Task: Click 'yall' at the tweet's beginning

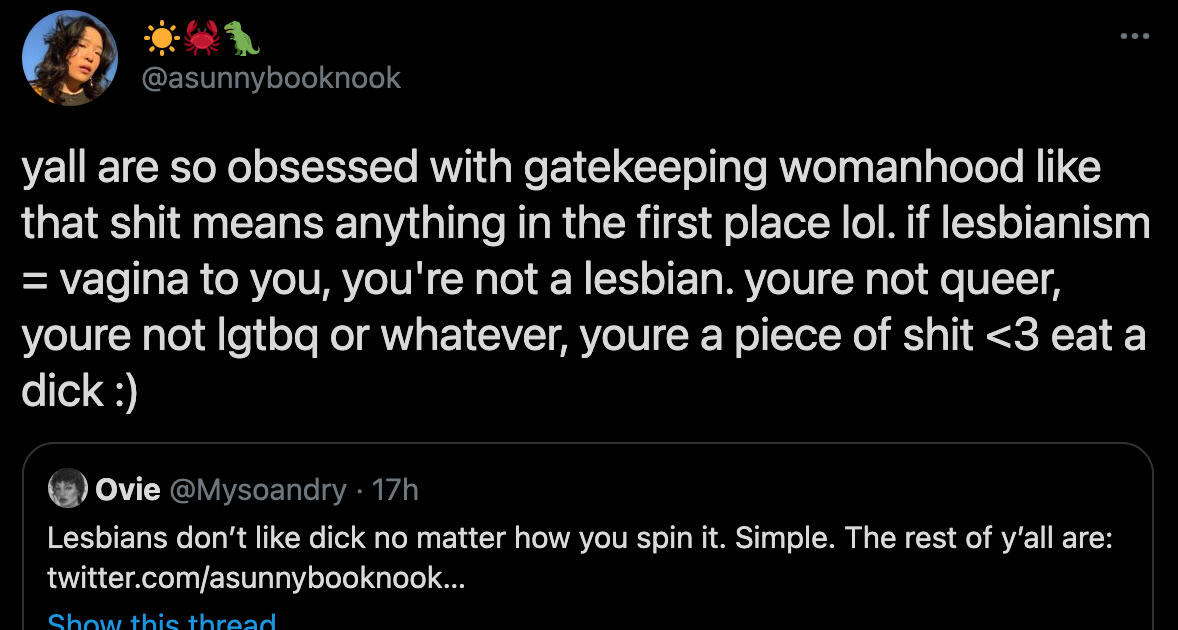Action: [x=54, y=168]
